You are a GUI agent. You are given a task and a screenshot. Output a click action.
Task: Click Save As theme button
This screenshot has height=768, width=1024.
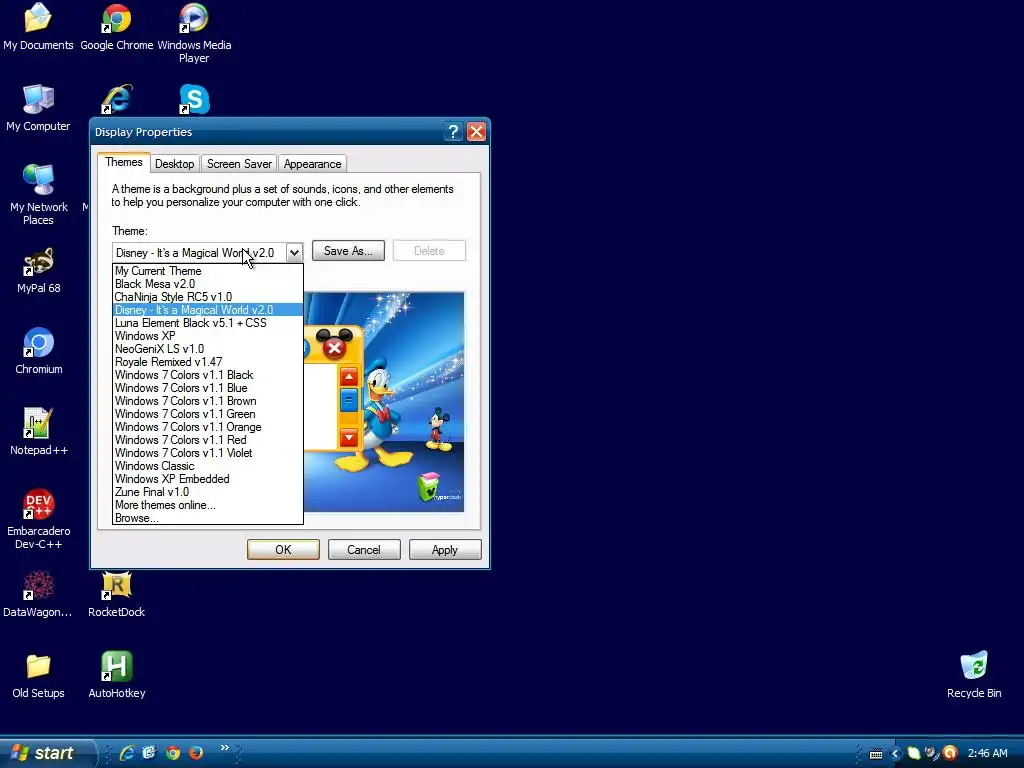point(348,251)
